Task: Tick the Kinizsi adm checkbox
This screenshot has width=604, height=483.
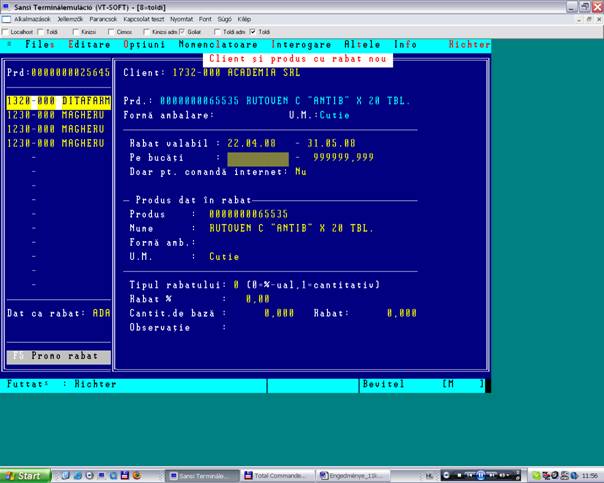Action: click(146, 32)
